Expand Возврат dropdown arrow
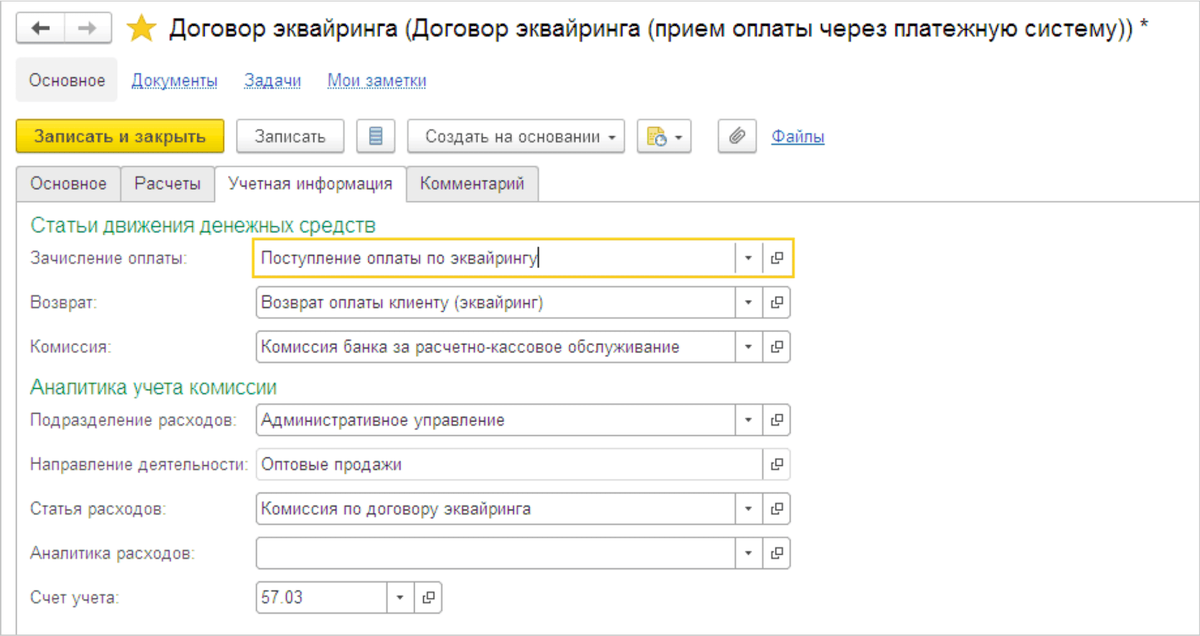 pos(749,302)
